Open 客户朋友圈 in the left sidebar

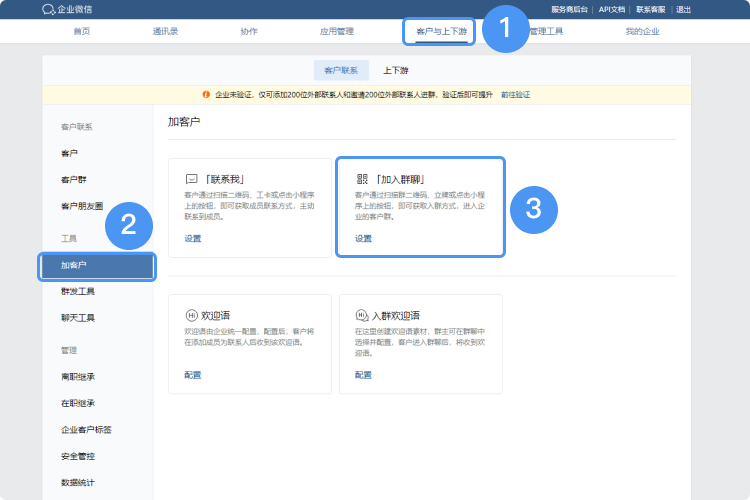coord(81,206)
